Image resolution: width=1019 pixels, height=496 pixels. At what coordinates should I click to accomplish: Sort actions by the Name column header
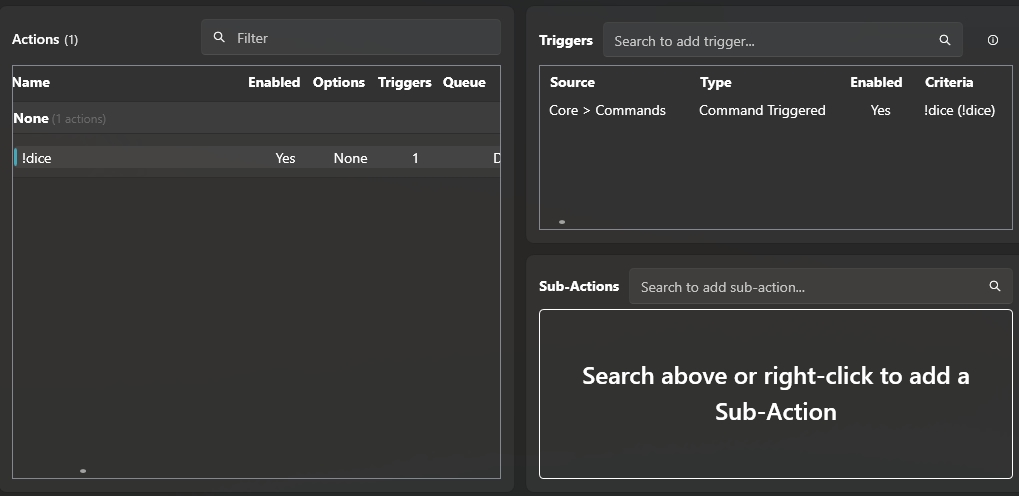point(31,82)
